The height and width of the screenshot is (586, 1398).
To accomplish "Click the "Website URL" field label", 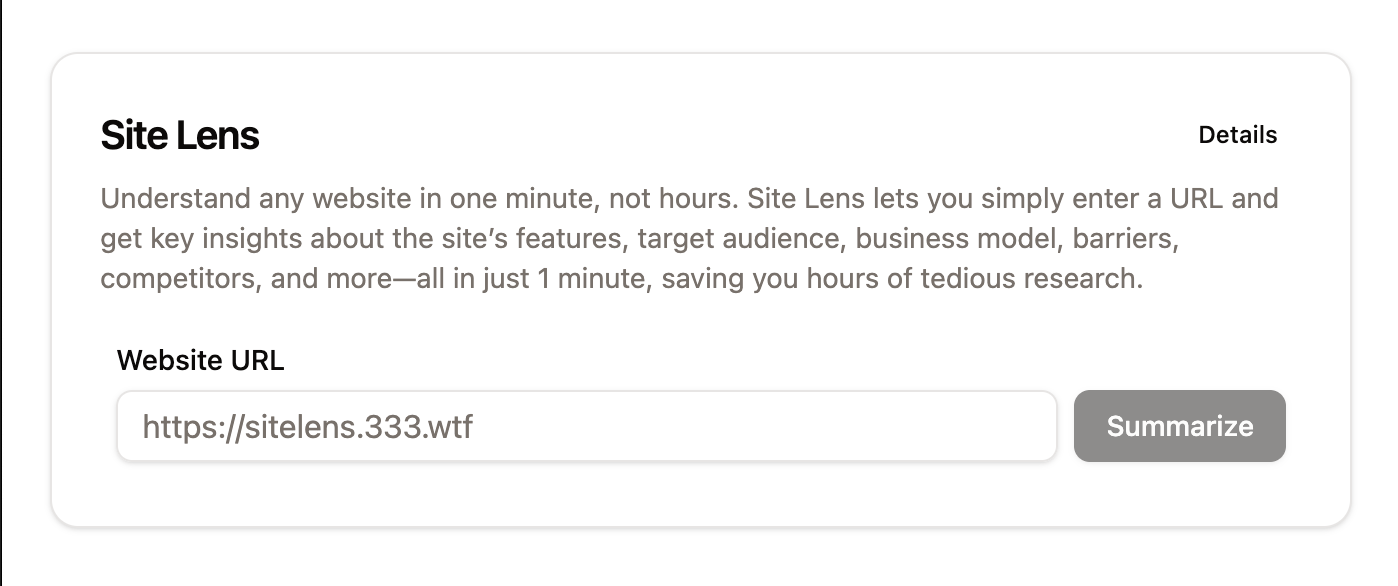I will coord(200,360).
